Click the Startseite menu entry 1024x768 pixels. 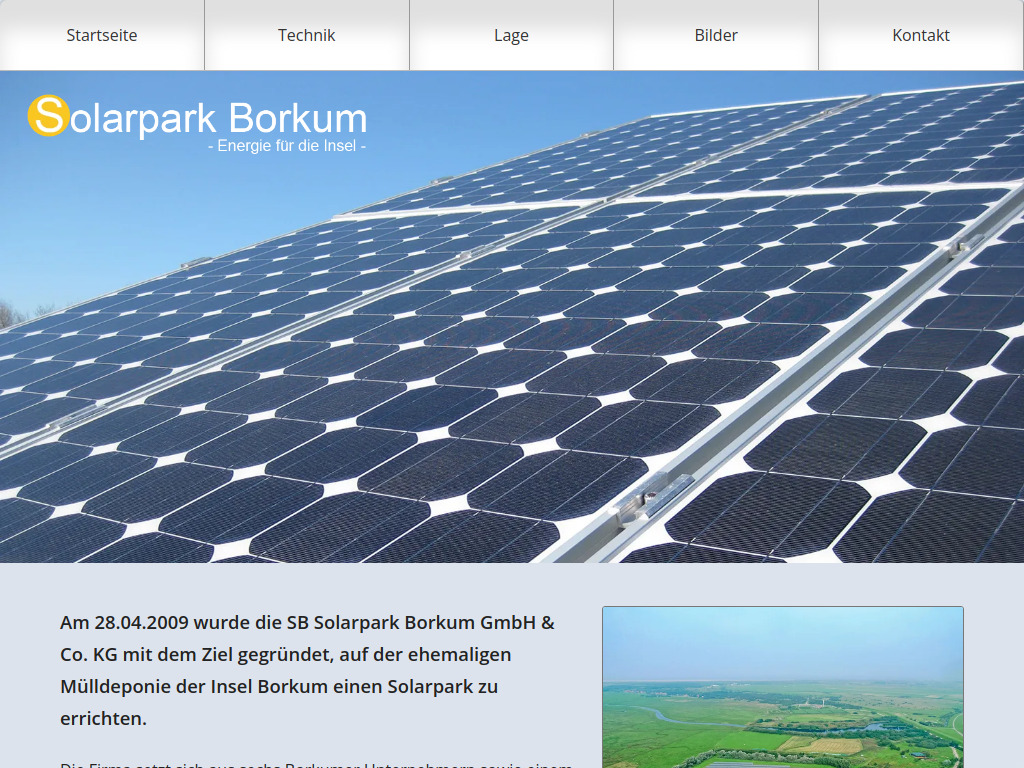[100, 35]
